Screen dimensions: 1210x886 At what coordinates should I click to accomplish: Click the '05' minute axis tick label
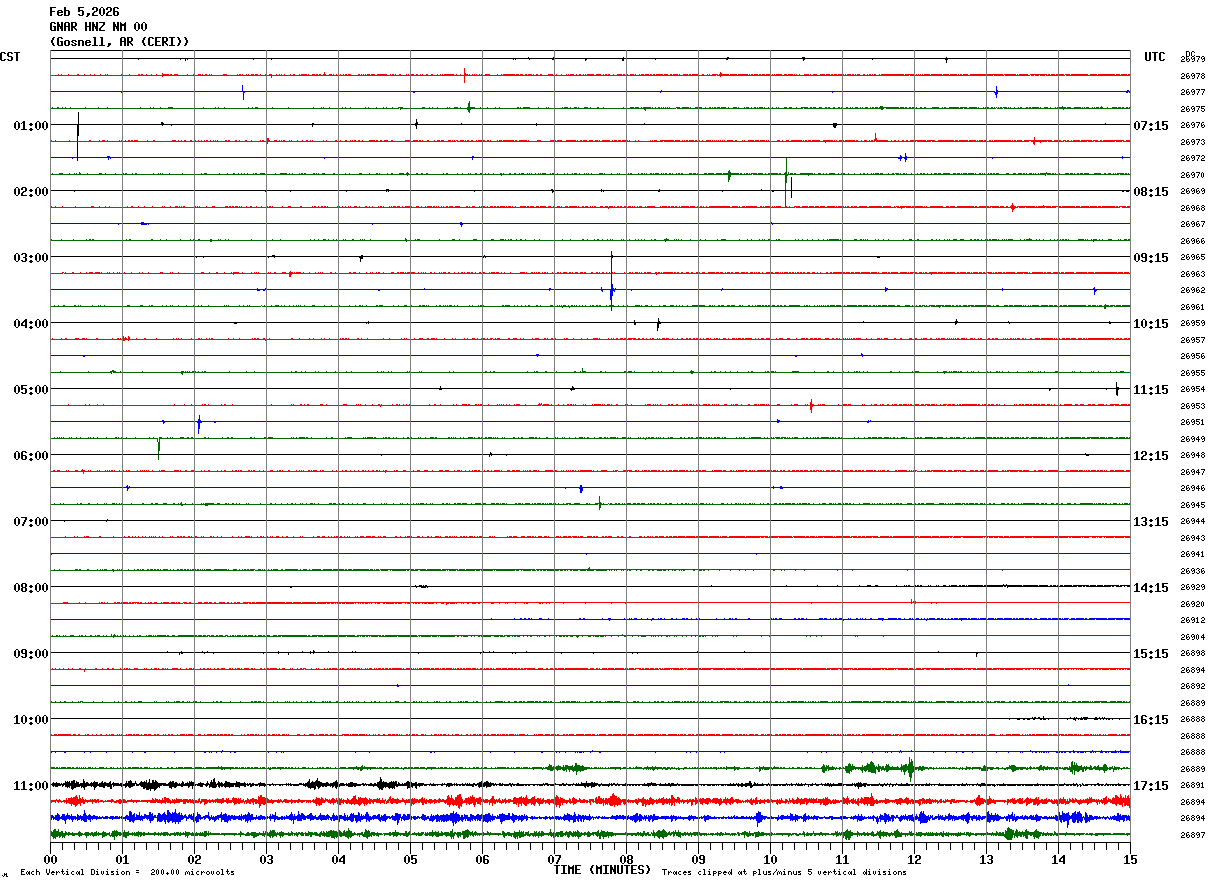pos(410,859)
